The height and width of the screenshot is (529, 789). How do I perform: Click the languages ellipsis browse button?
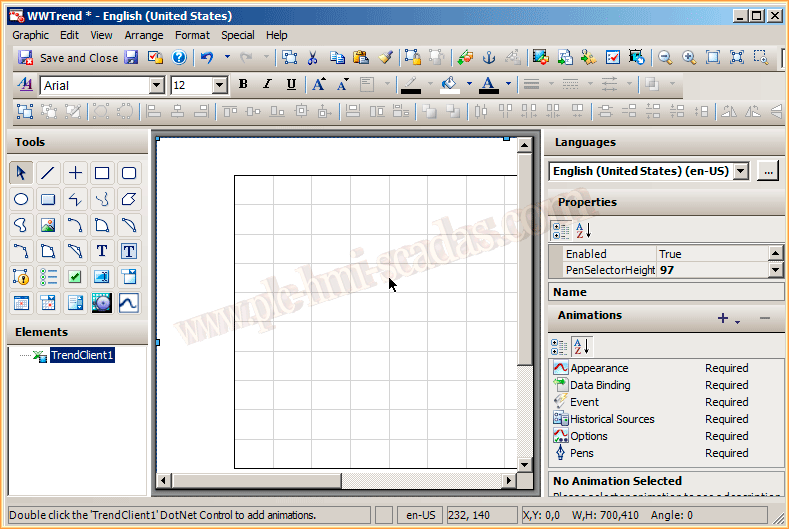click(x=767, y=171)
